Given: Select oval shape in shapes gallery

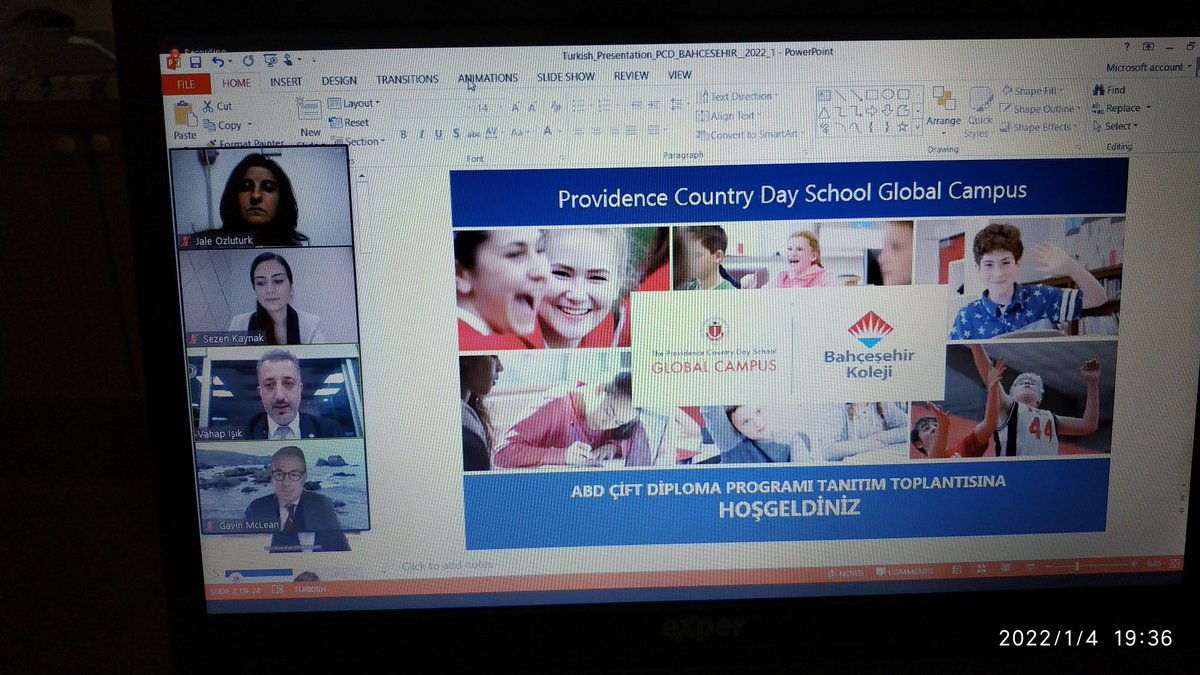Looking at the screenshot, I should click(x=887, y=95).
